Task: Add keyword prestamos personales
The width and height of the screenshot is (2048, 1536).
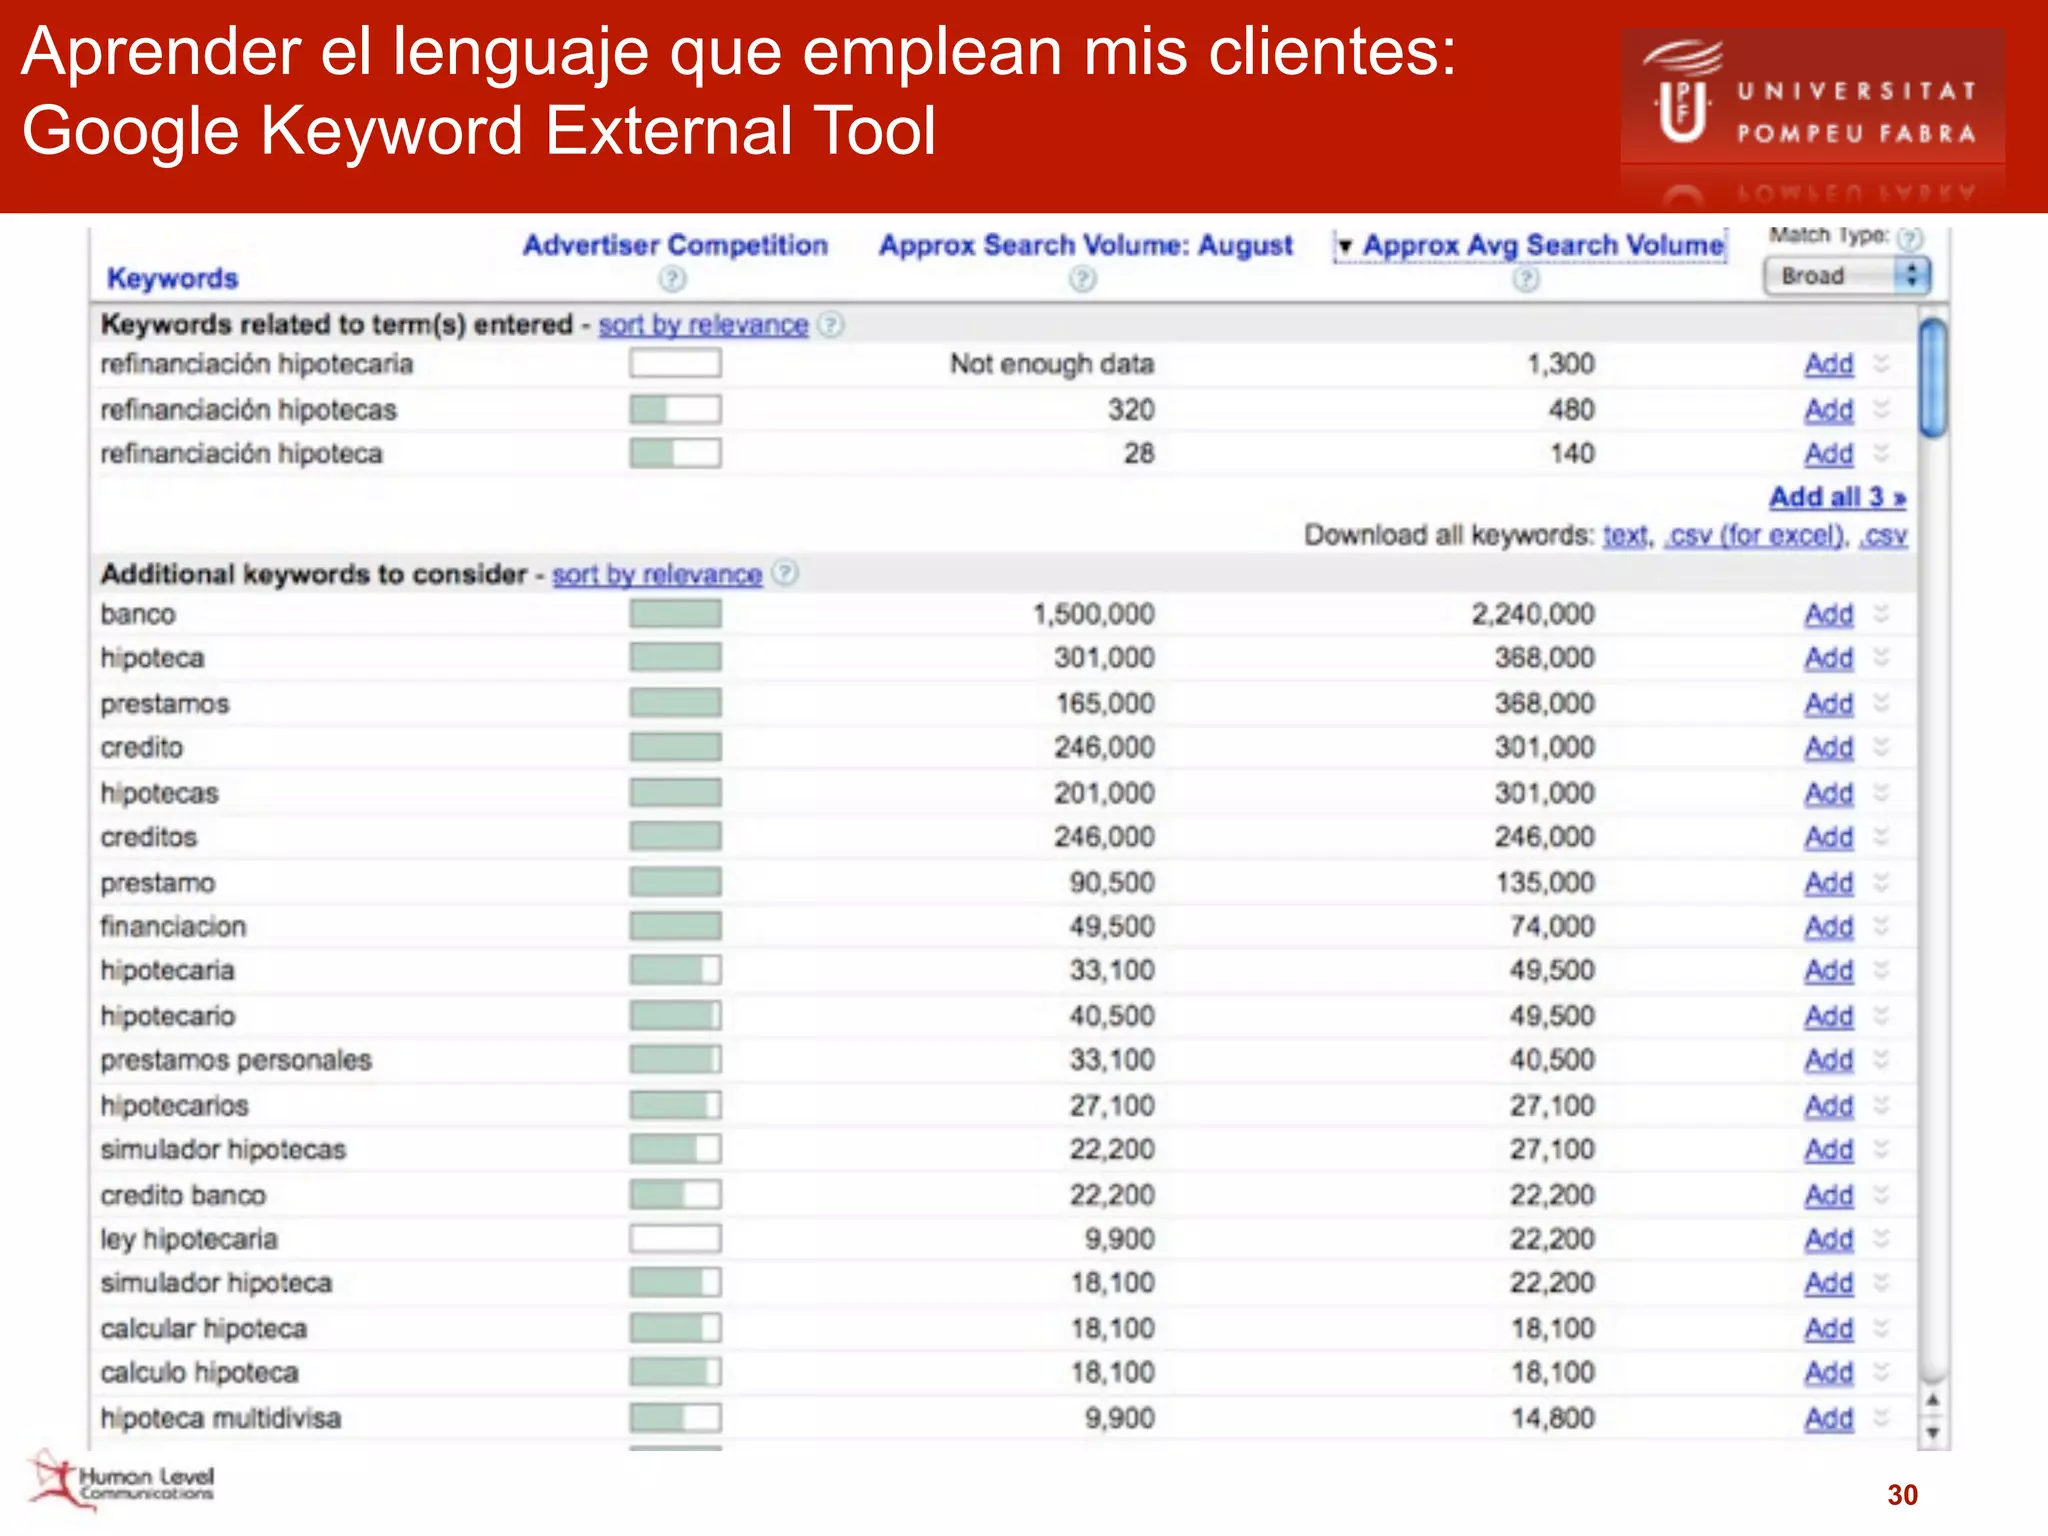Action: (1829, 1060)
